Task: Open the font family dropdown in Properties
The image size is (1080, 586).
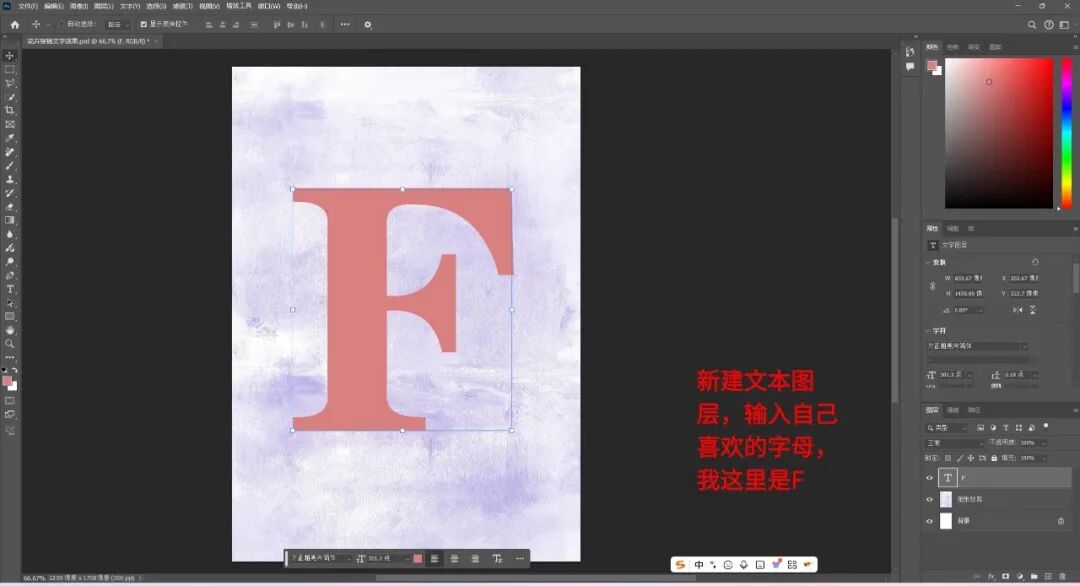Action: 977,346
